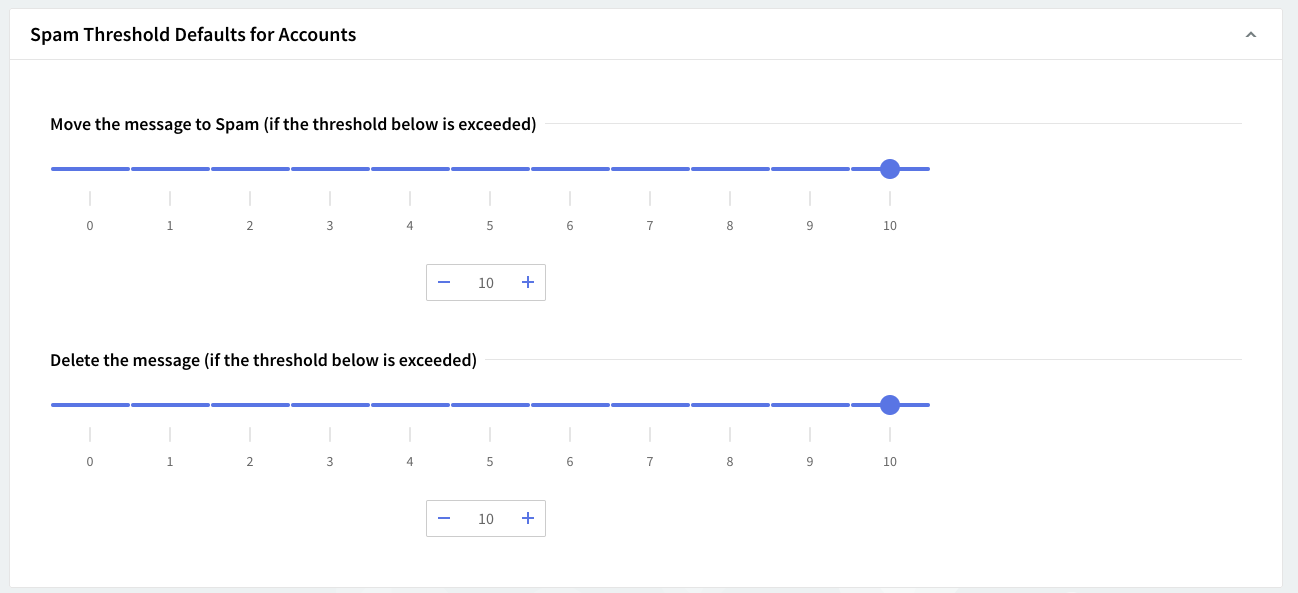Click the Delete the message slider handle
Screen dimensions: 1298x593
coord(889,405)
